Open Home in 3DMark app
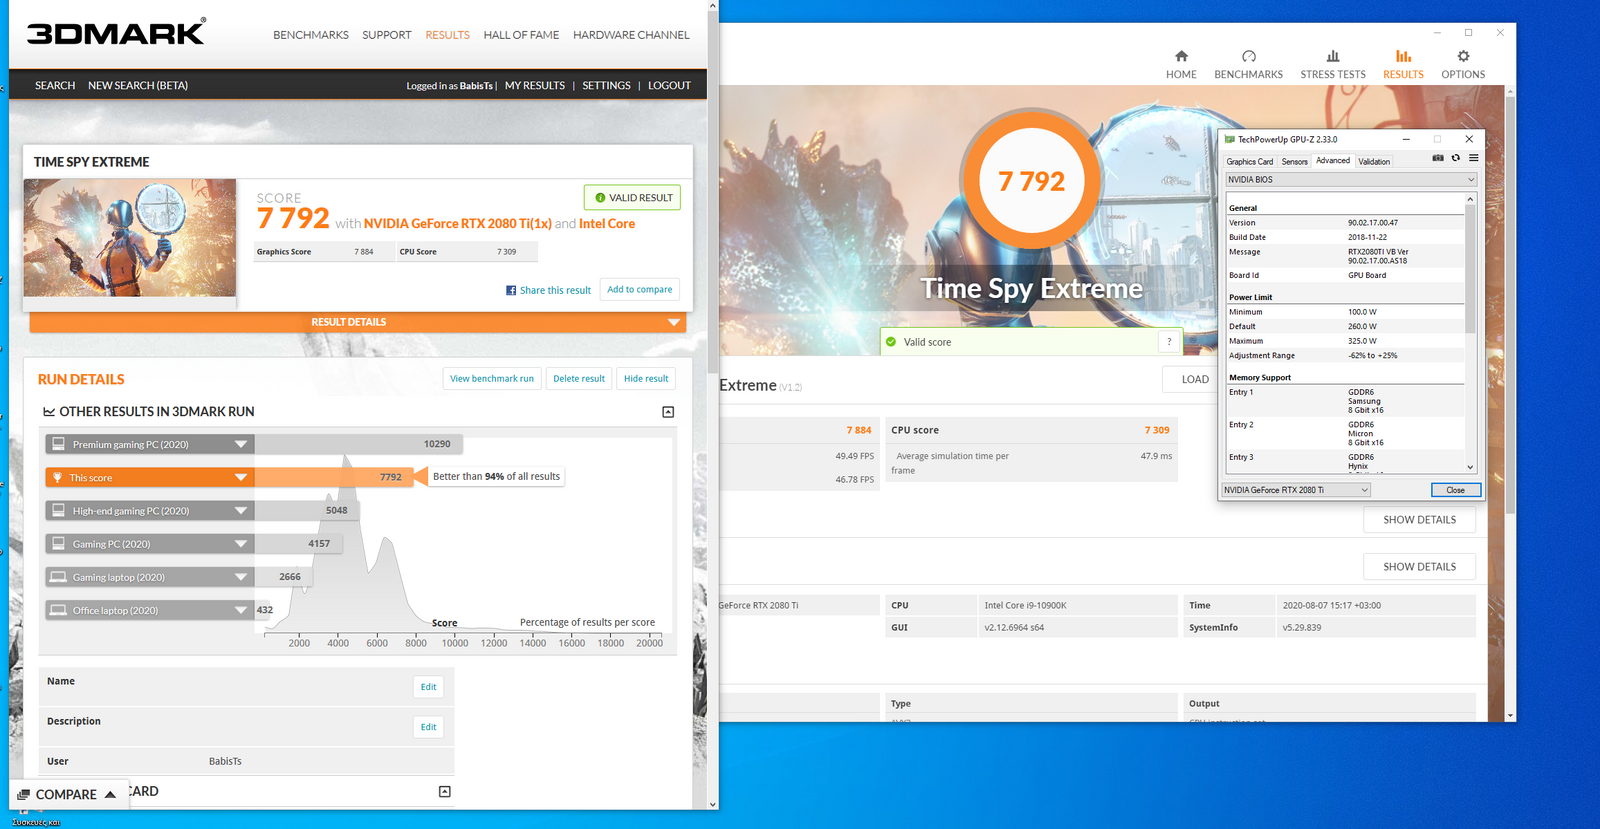 pos(1181,64)
